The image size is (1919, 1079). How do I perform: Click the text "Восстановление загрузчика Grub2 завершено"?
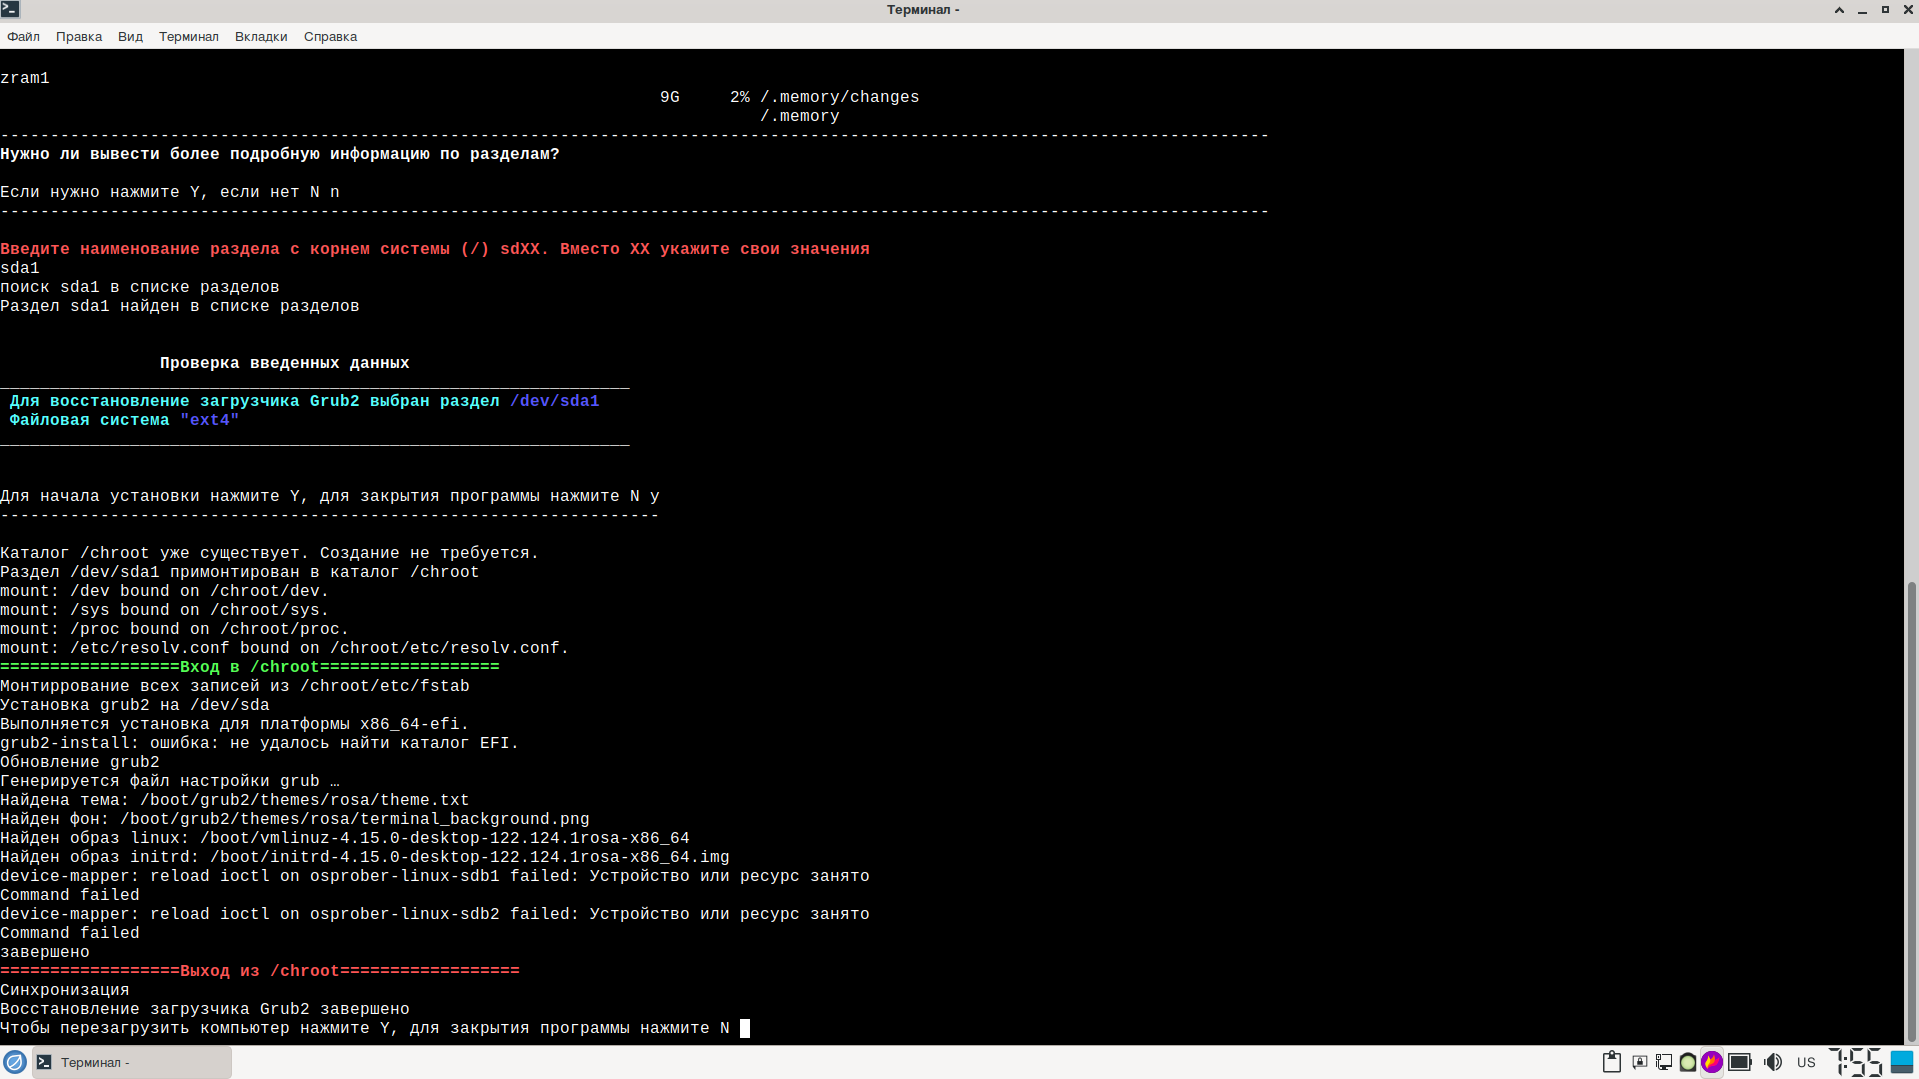(x=205, y=1009)
